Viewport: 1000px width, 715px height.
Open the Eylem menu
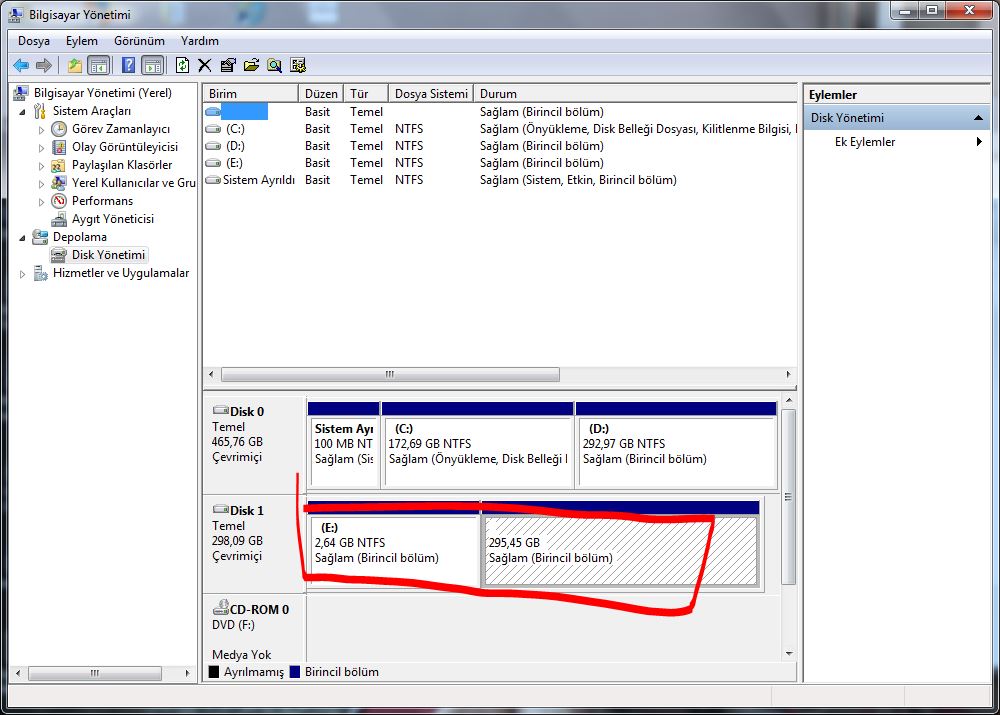coord(82,41)
